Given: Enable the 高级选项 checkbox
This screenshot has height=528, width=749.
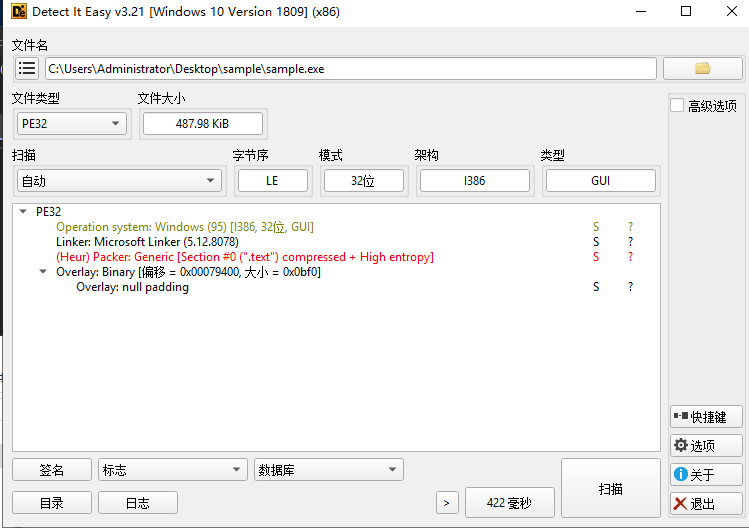Looking at the screenshot, I should point(677,105).
